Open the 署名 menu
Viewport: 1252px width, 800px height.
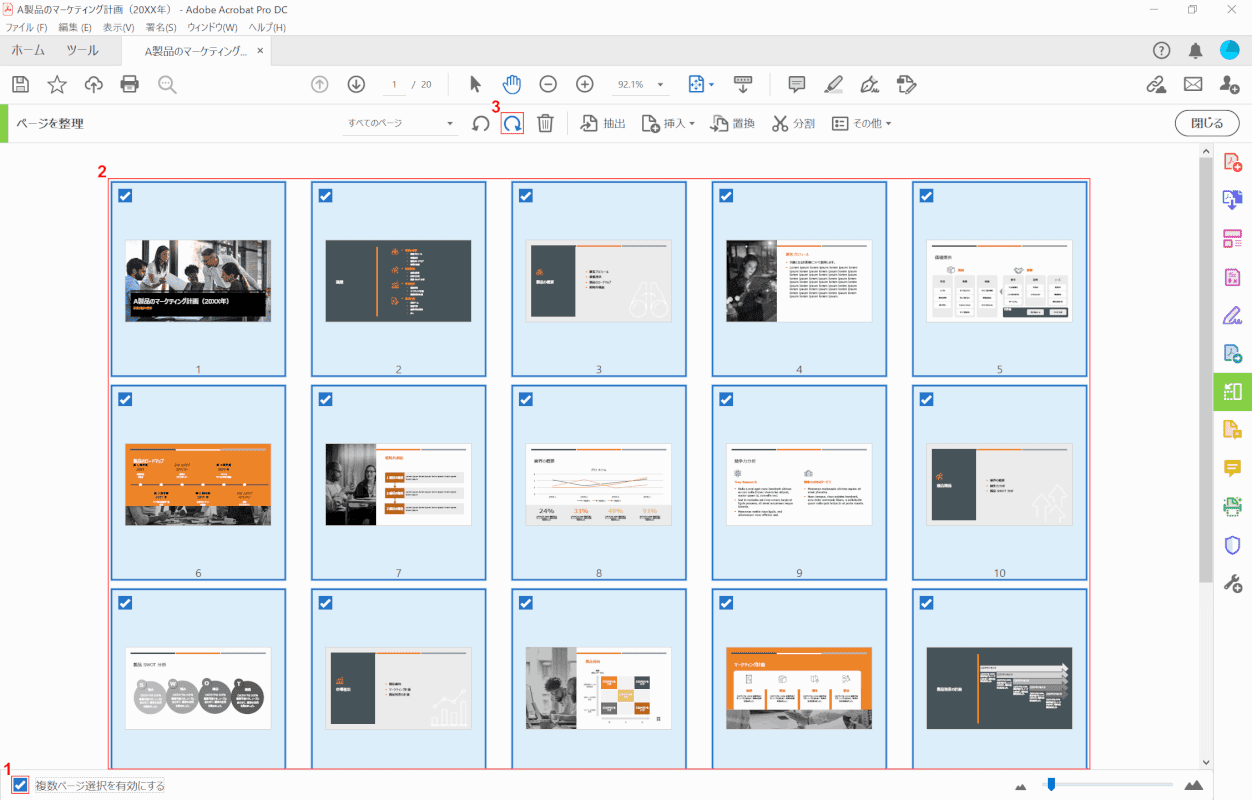(161, 27)
